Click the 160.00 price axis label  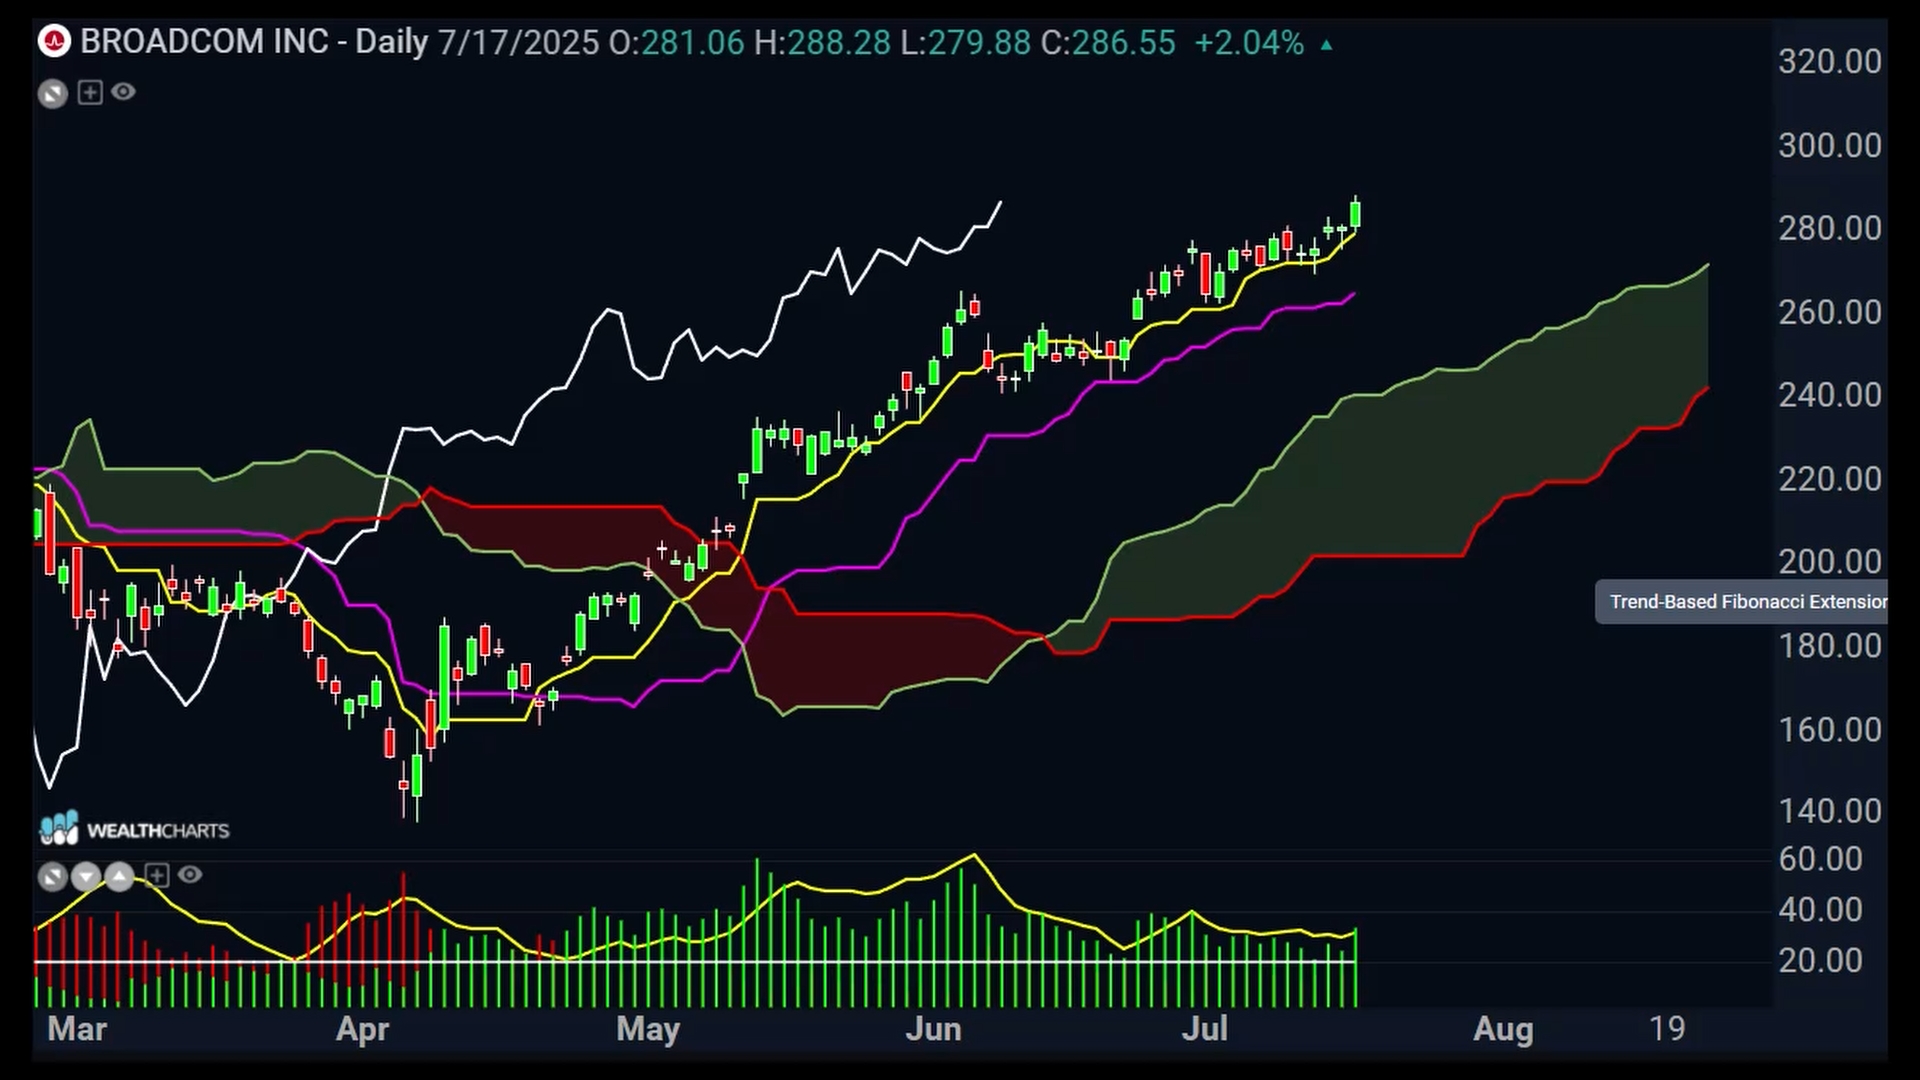tap(1830, 730)
